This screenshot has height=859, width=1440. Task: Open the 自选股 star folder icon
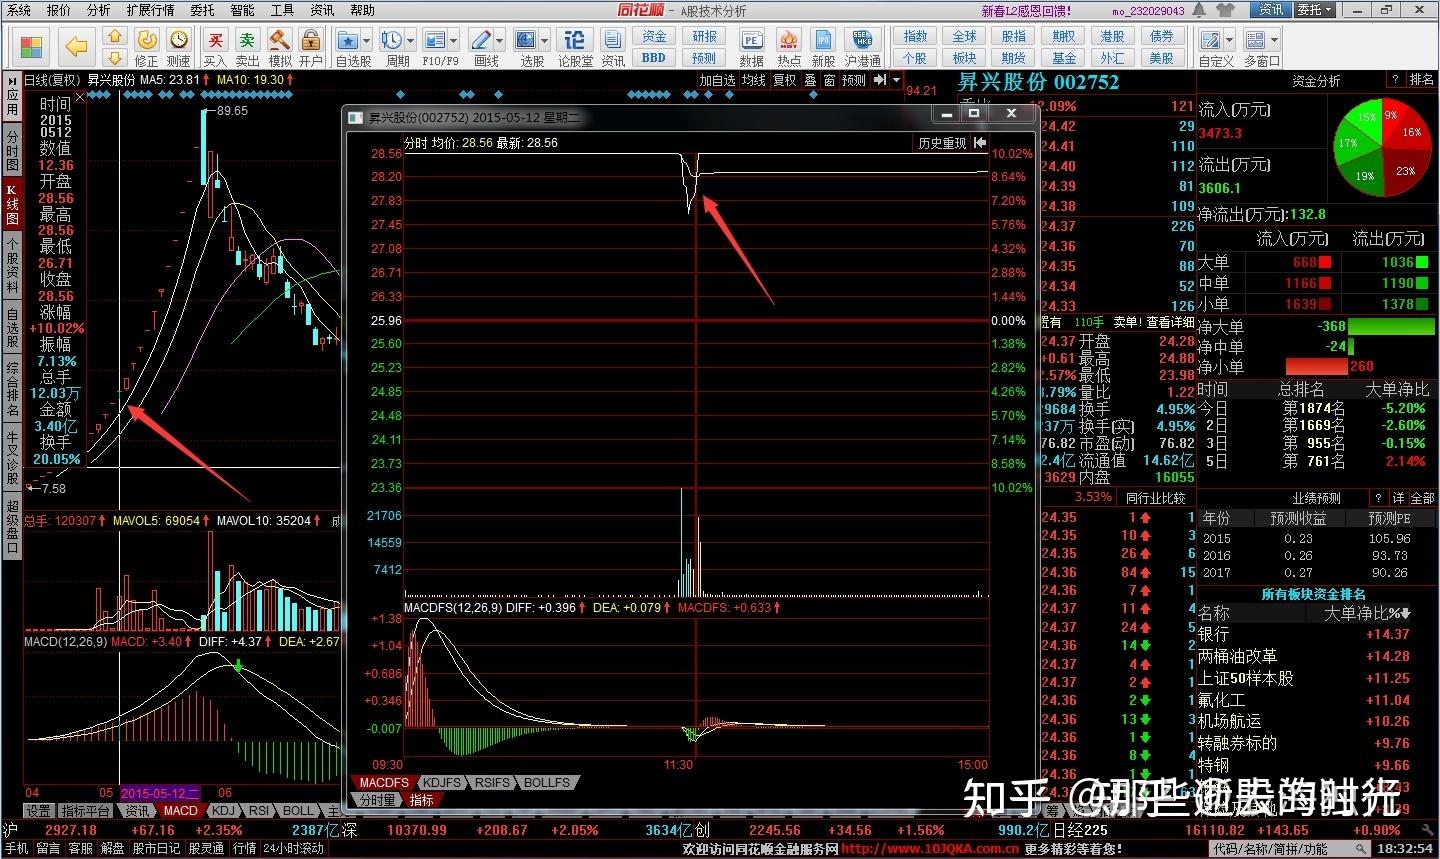[348, 39]
